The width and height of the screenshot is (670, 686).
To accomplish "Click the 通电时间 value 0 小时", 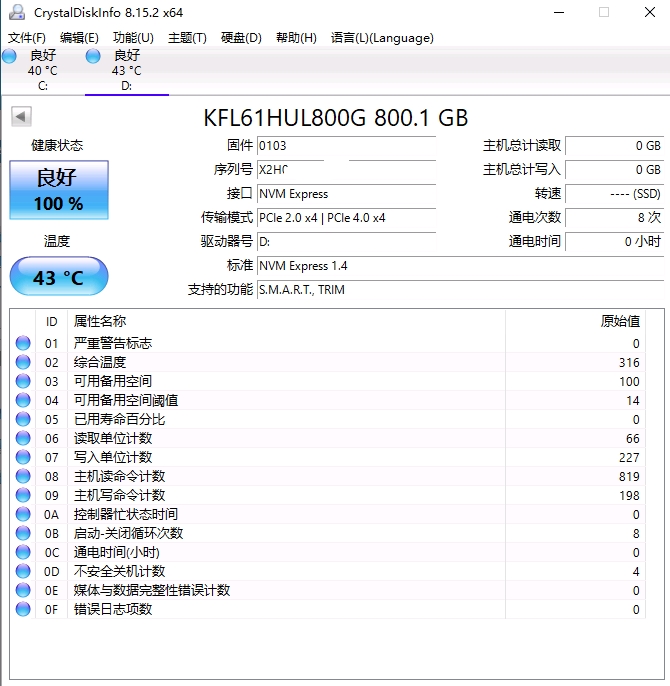I will click(614, 242).
